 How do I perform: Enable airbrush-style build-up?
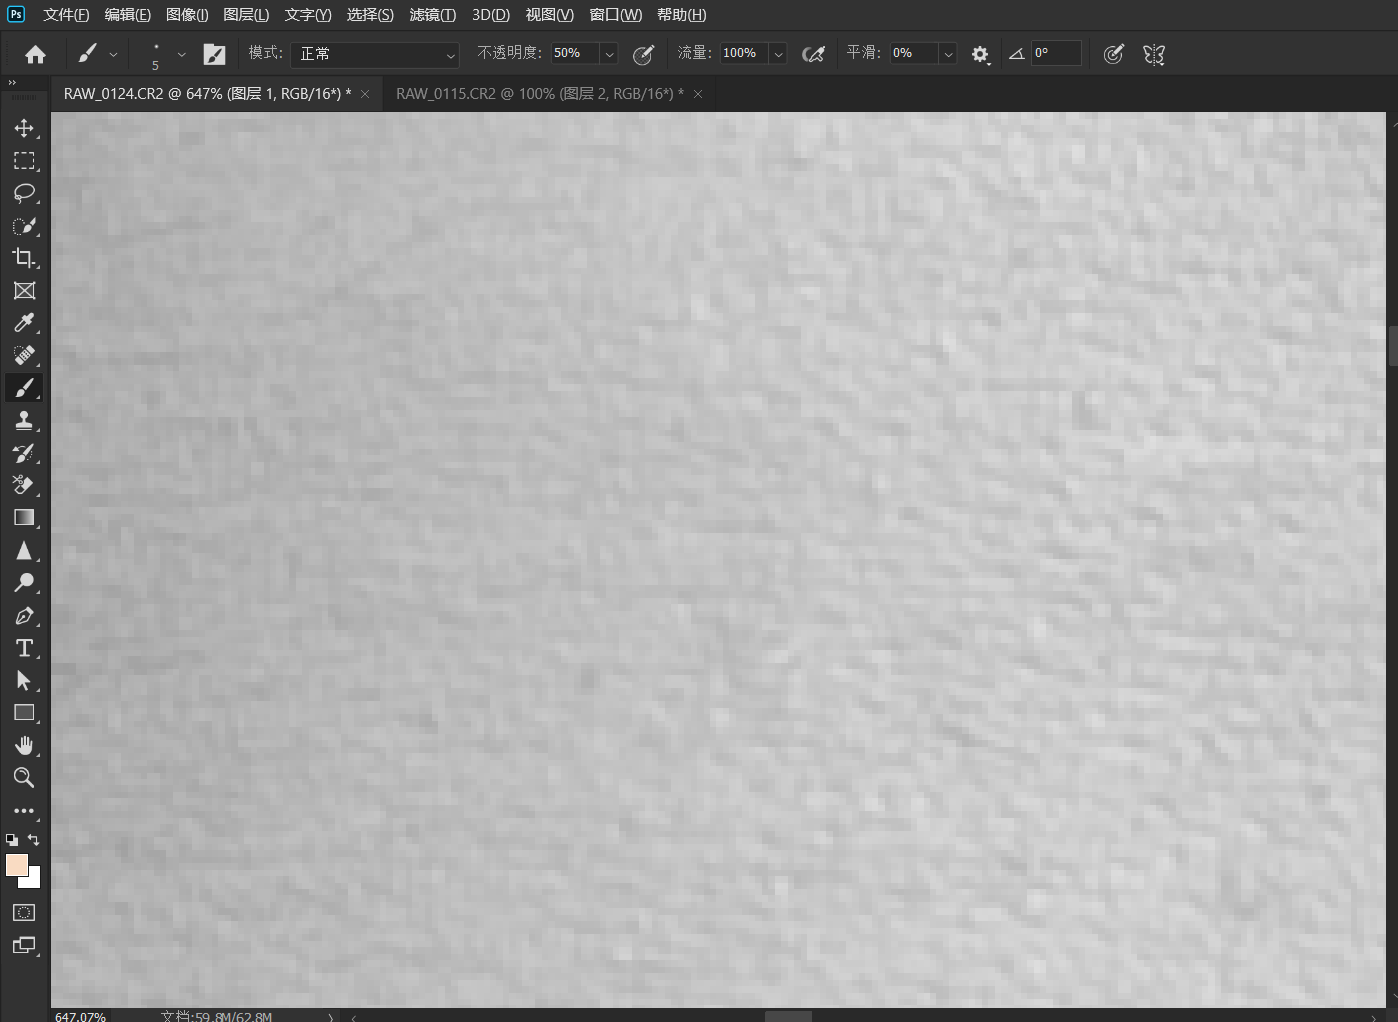(x=814, y=54)
